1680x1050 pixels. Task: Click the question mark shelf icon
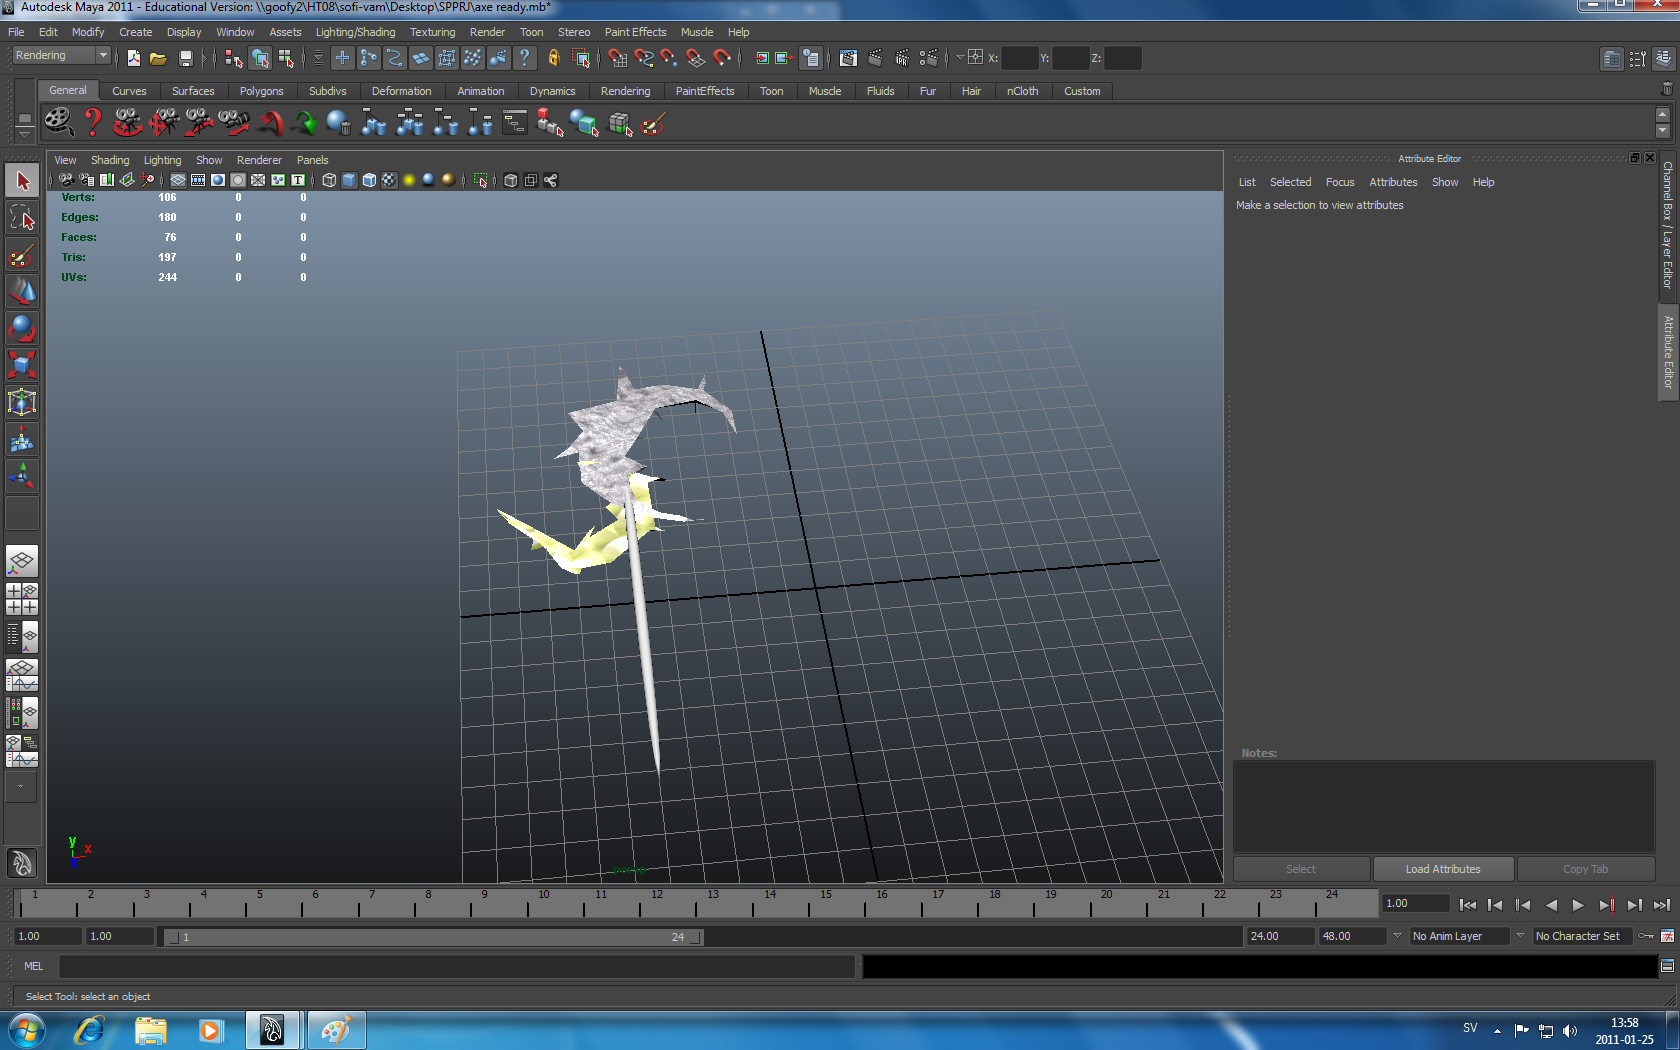point(93,122)
